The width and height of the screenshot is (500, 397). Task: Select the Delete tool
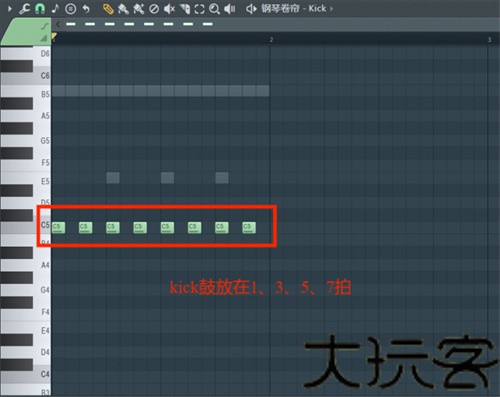pos(154,9)
